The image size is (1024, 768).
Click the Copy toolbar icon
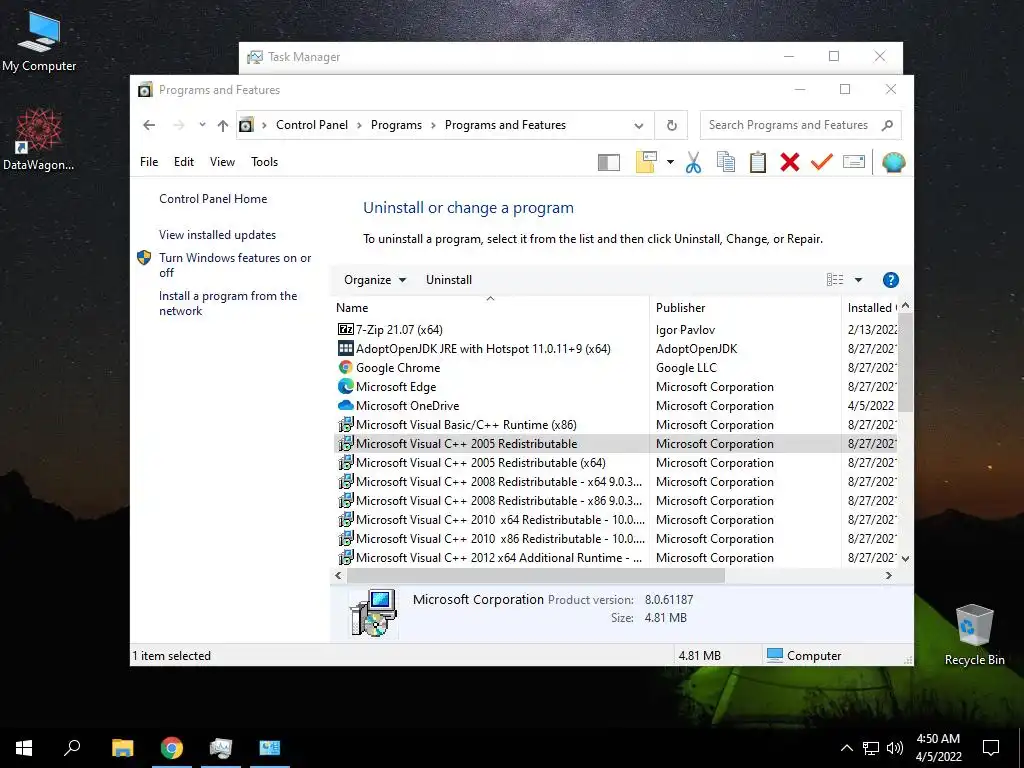(x=726, y=162)
